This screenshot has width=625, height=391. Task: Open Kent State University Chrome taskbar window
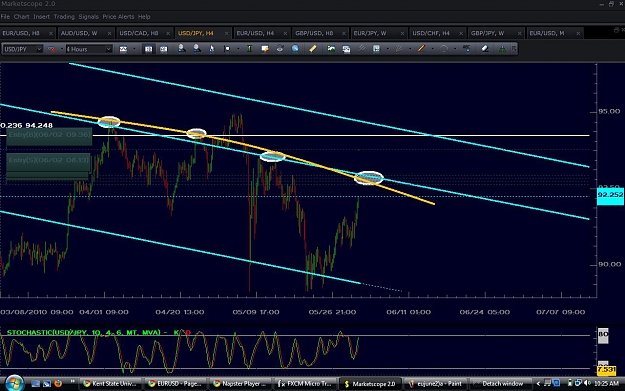pos(109,384)
